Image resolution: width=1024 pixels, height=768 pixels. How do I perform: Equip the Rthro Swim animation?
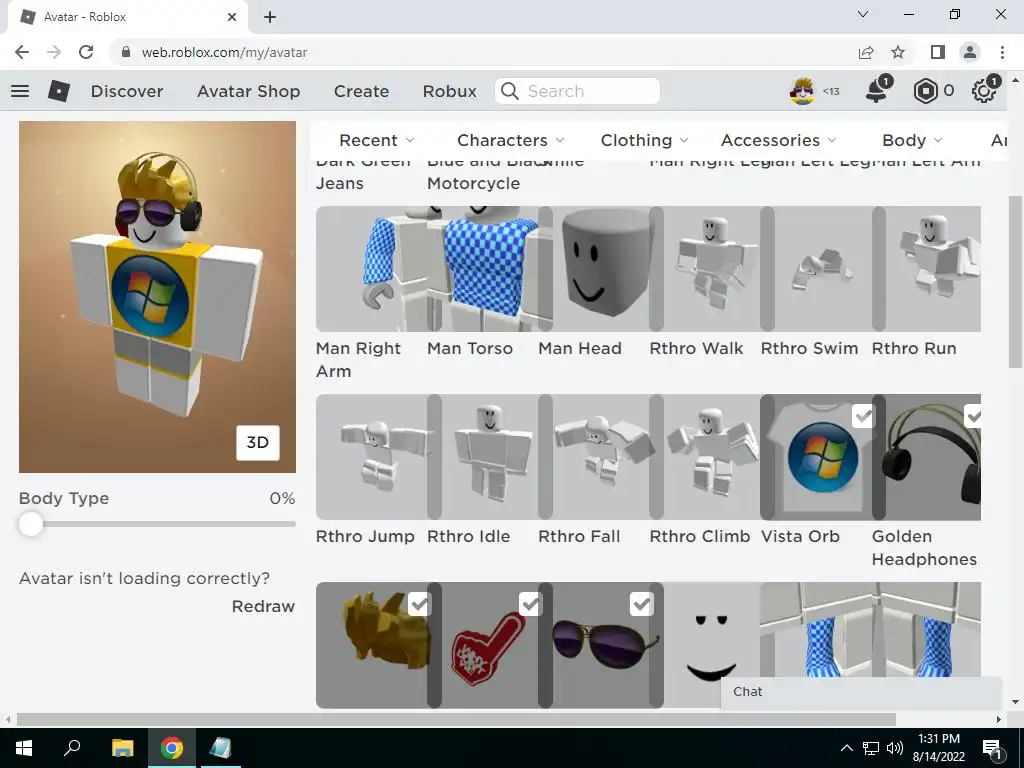click(816, 268)
